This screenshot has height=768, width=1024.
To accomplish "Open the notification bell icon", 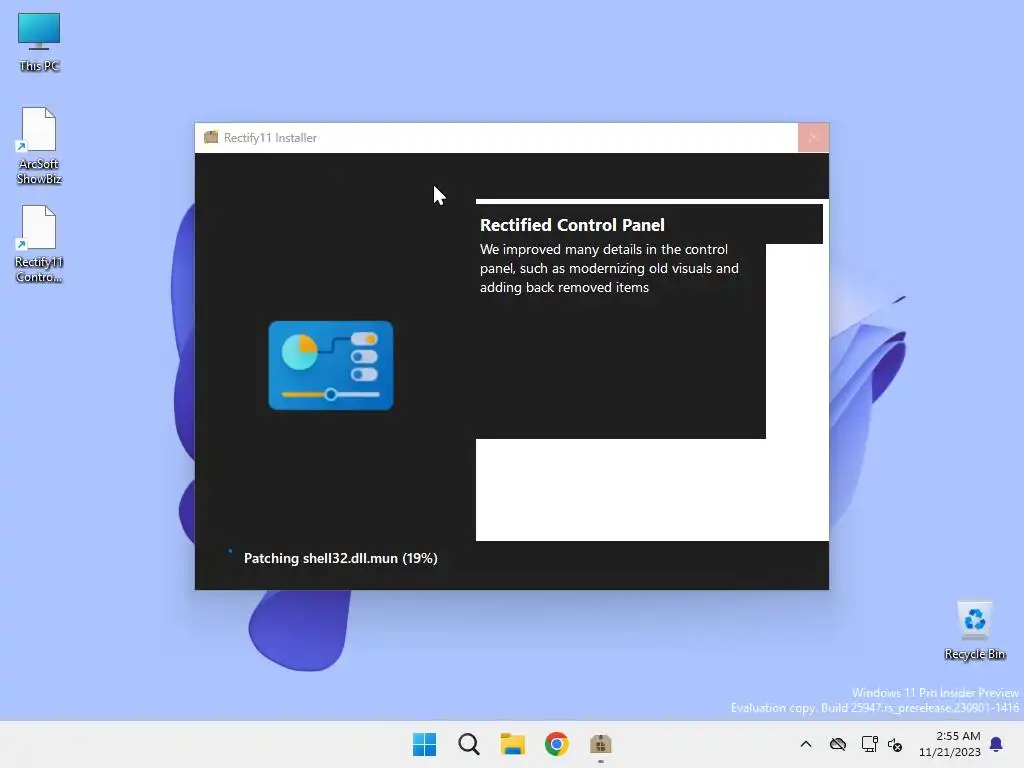I will tap(996, 744).
